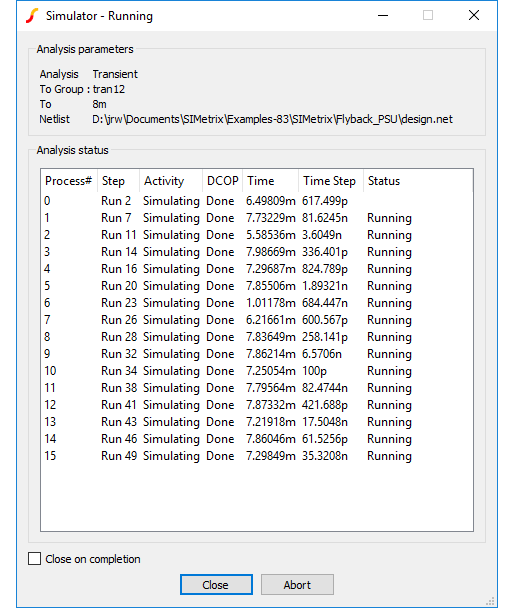Click the Status column header
Screen dimensions: 512x608
(418, 181)
